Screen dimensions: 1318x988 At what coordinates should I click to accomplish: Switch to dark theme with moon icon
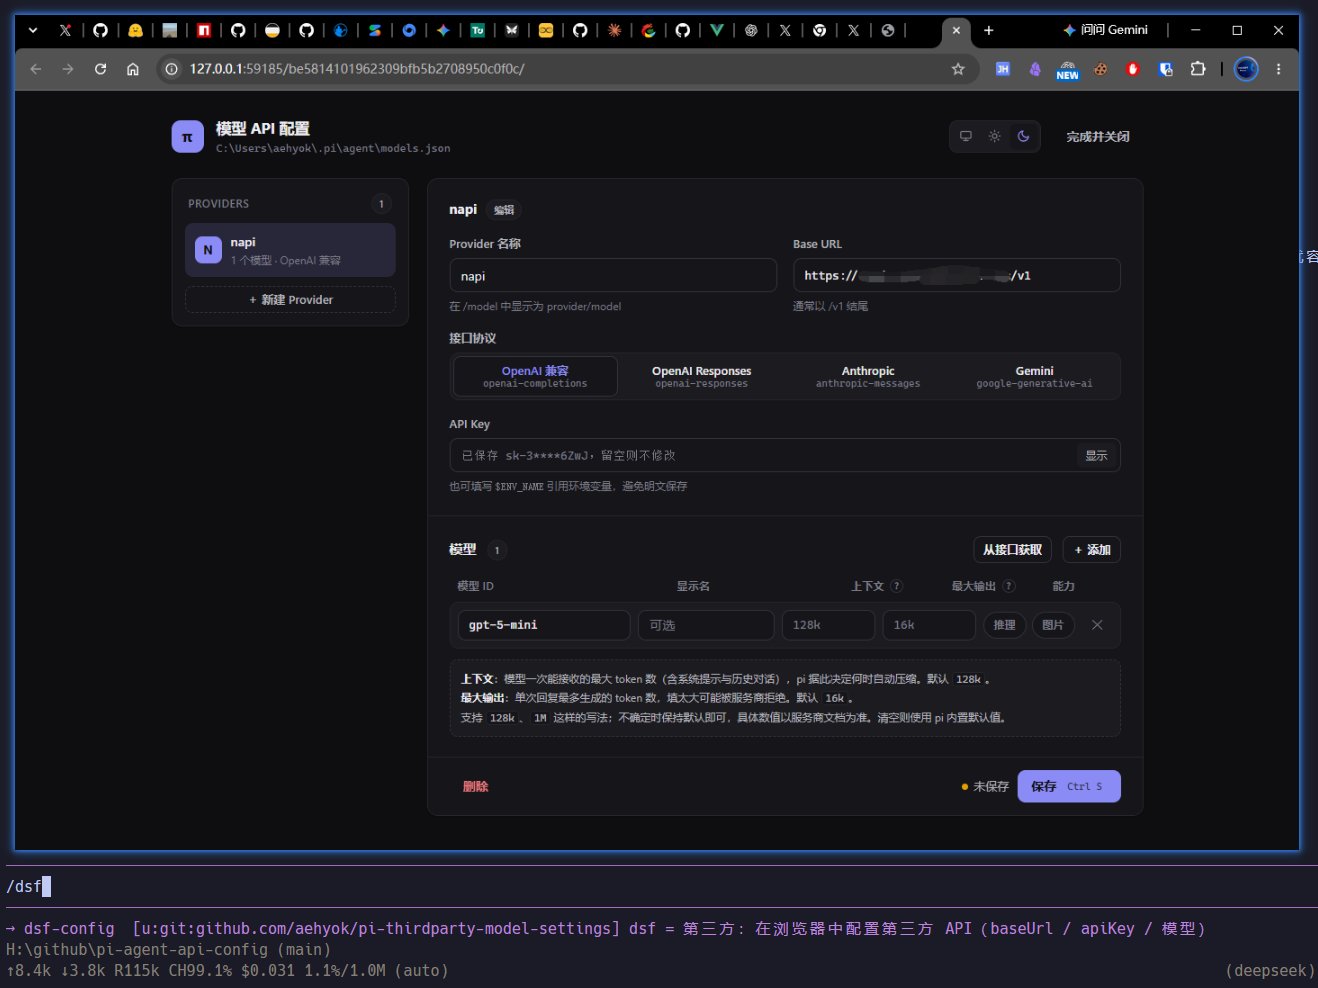click(x=1023, y=136)
